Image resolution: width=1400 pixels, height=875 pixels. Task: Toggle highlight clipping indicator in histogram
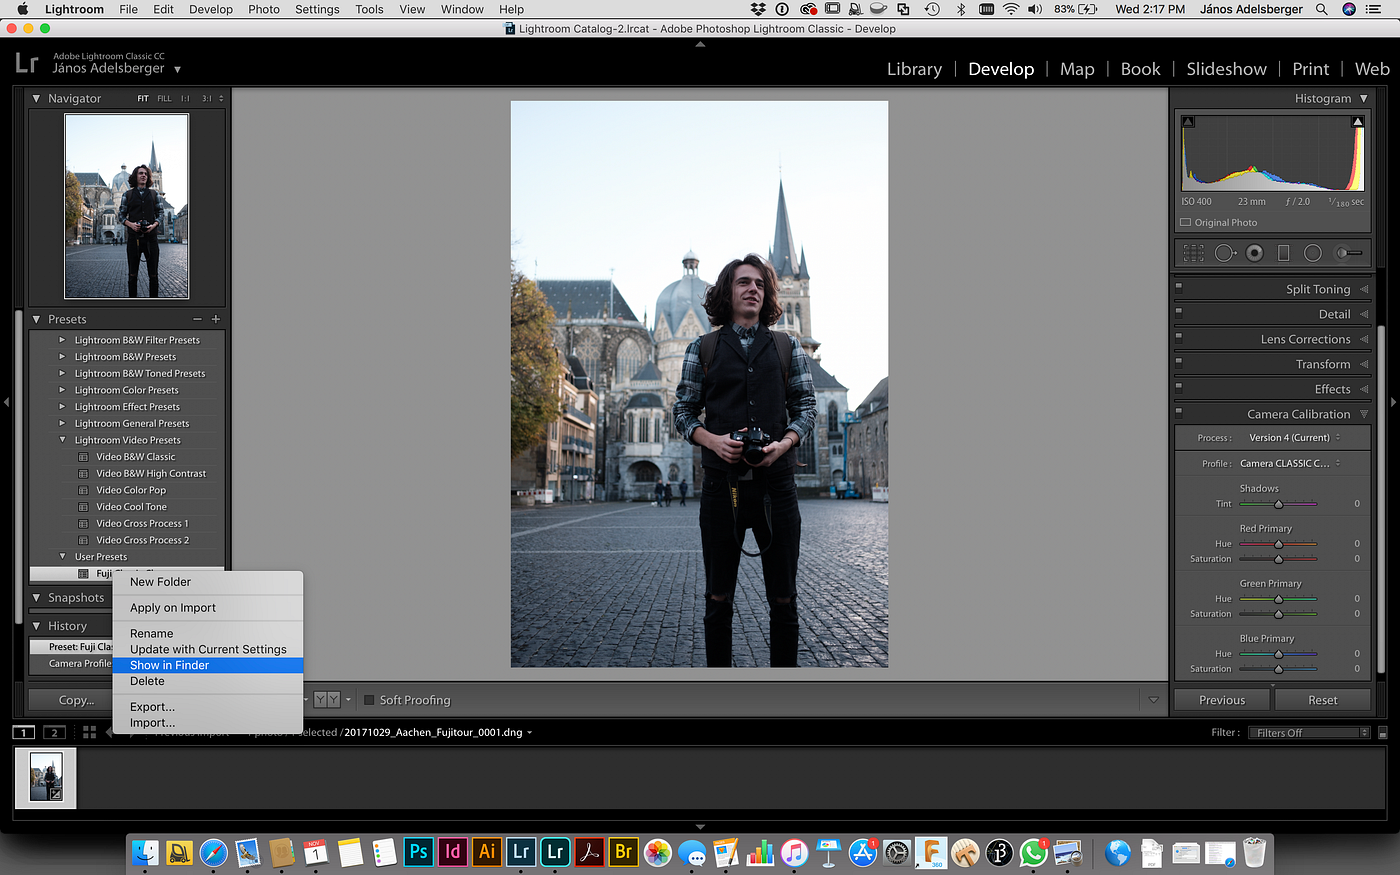point(1357,122)
